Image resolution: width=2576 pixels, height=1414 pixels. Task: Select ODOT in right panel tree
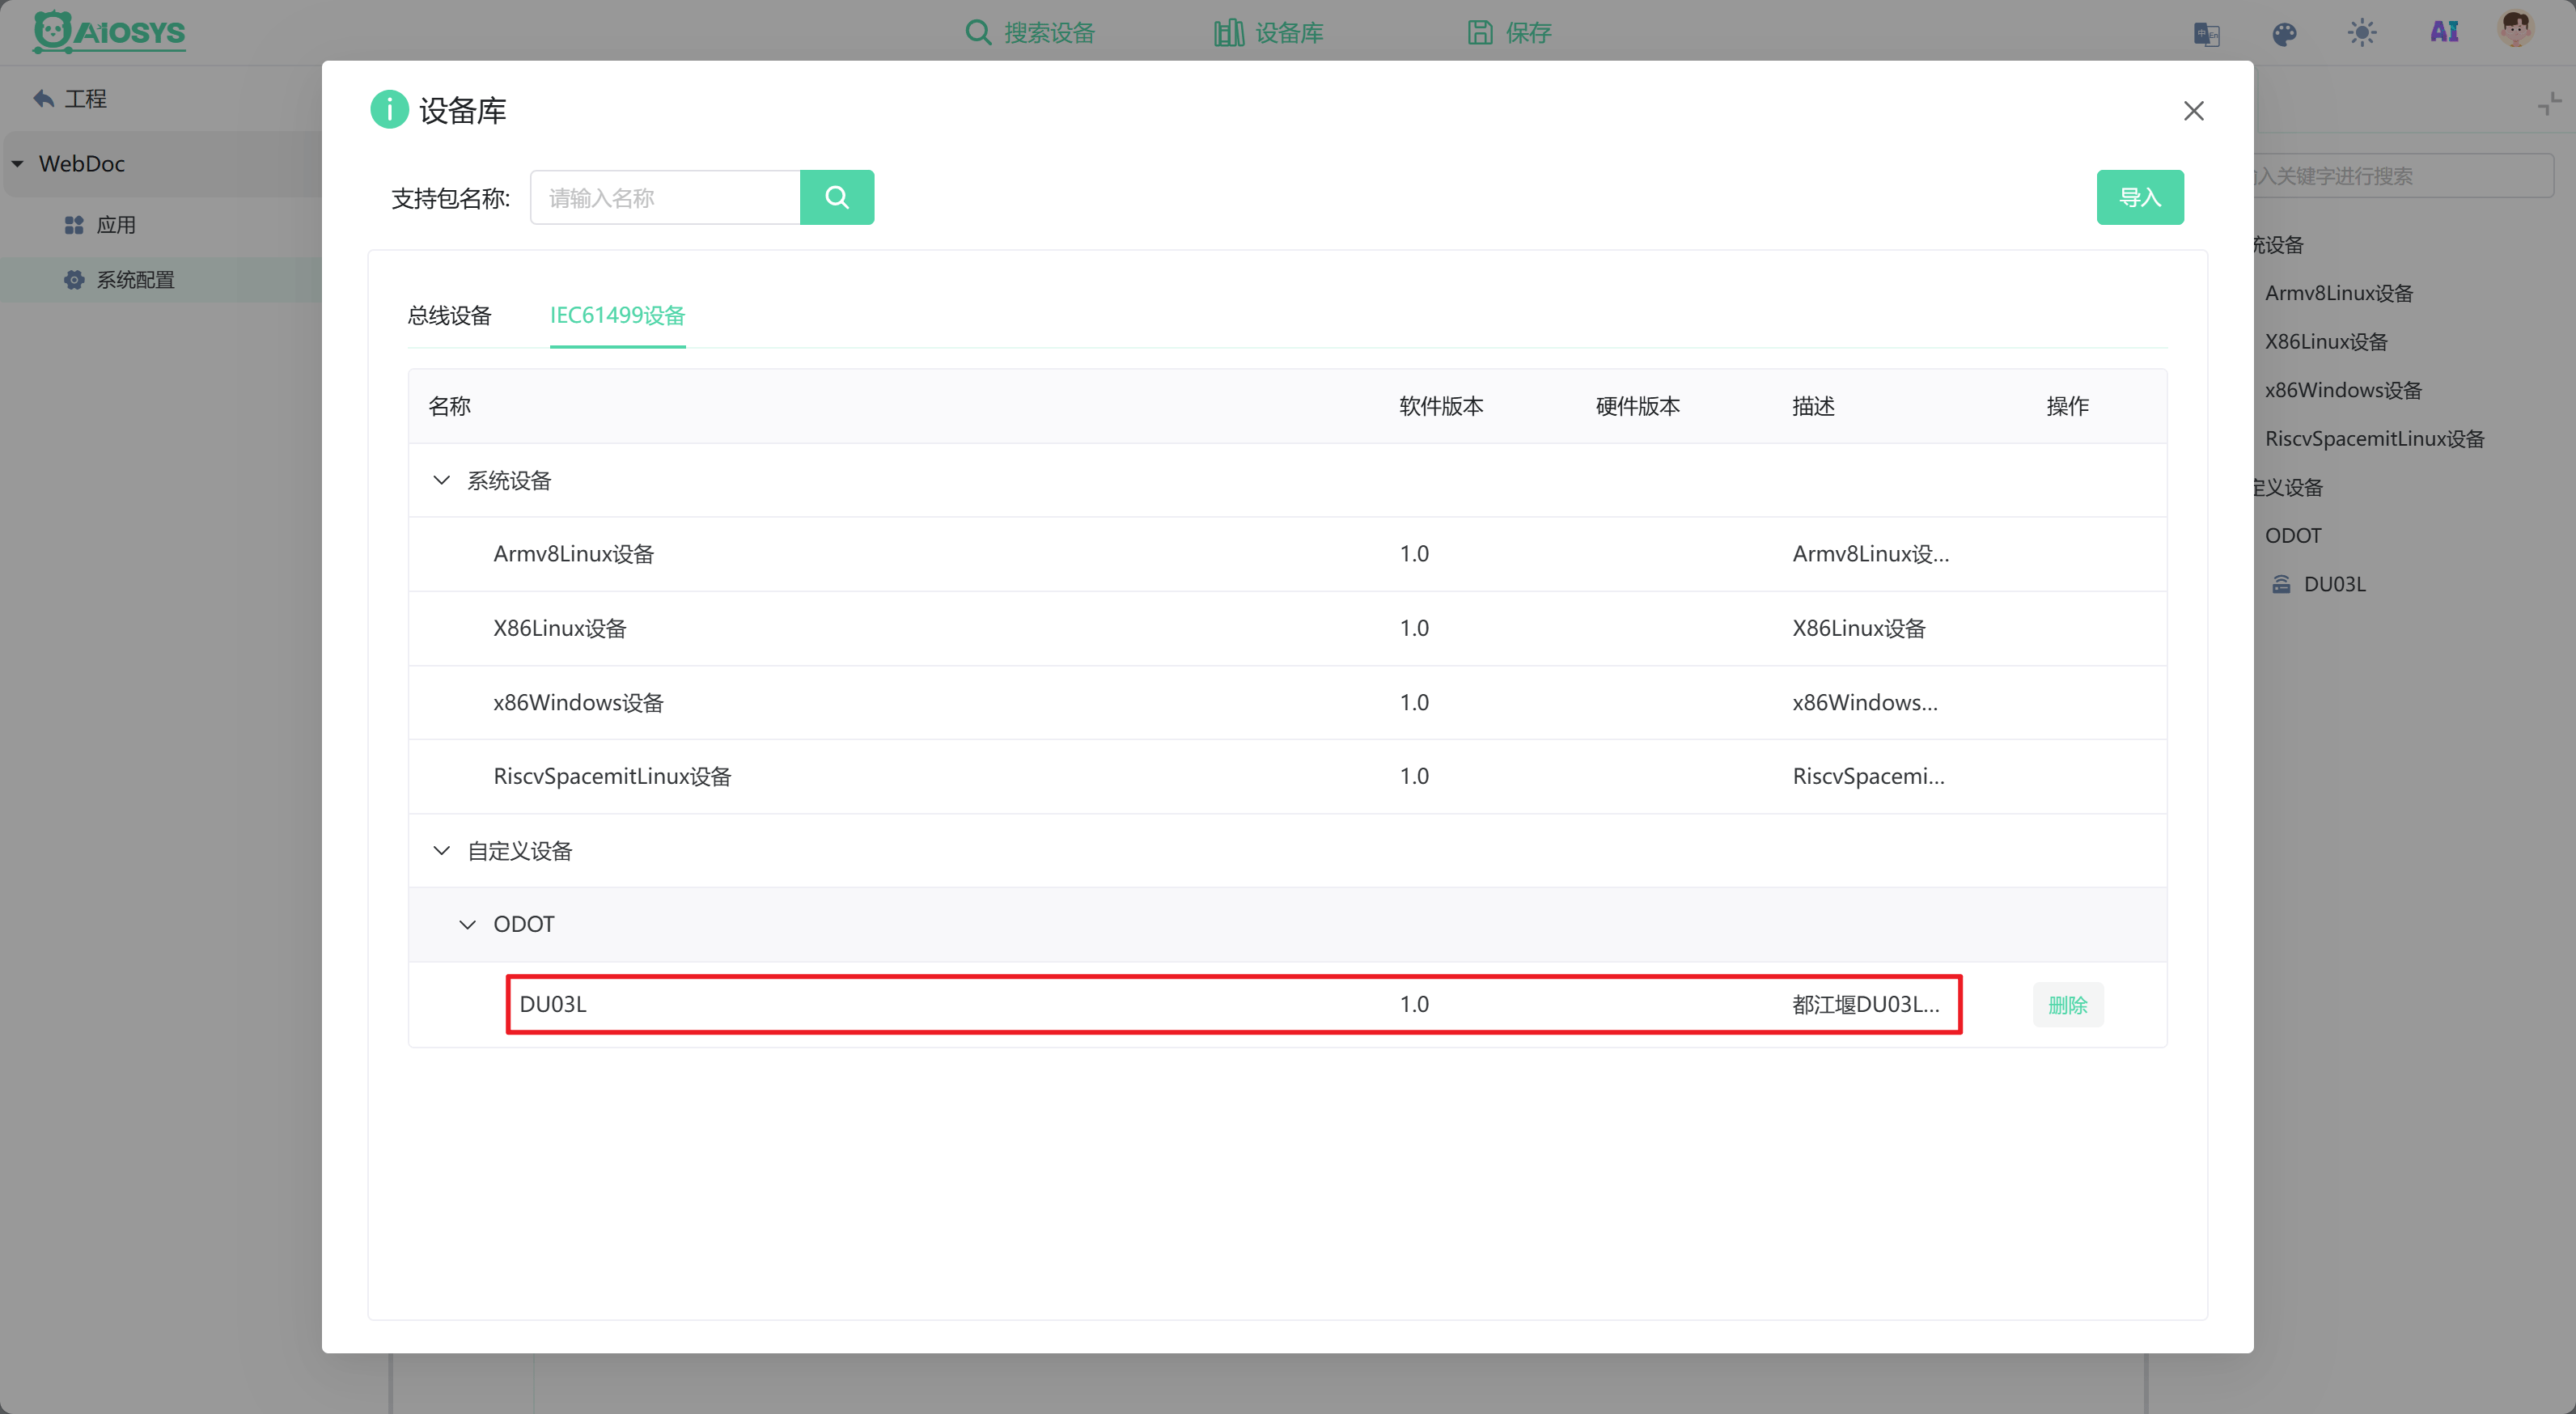(x=2292, y=535)
